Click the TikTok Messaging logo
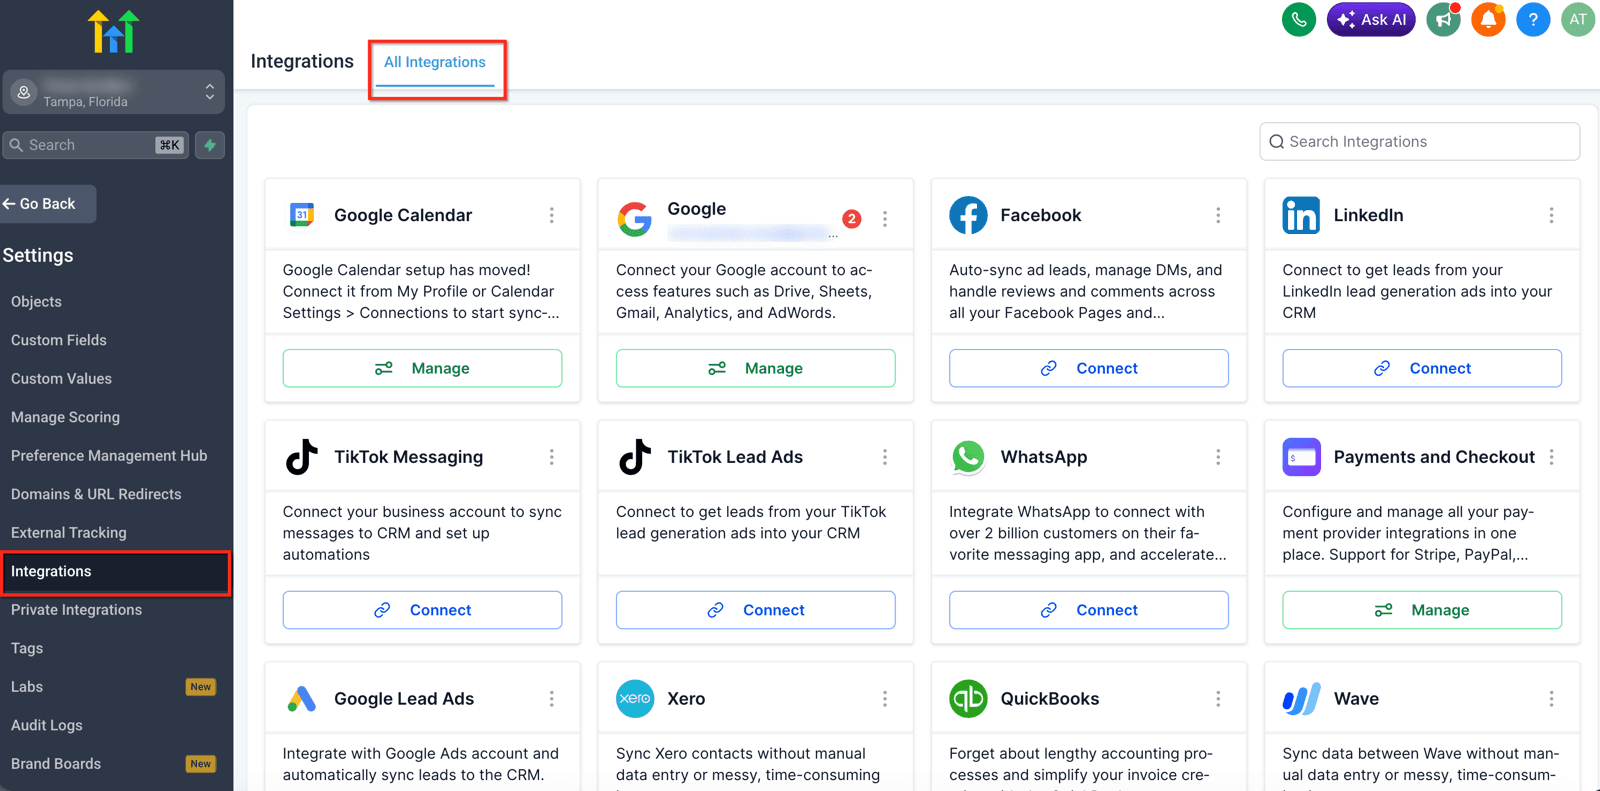1600x791 pixels. point(302,457)
